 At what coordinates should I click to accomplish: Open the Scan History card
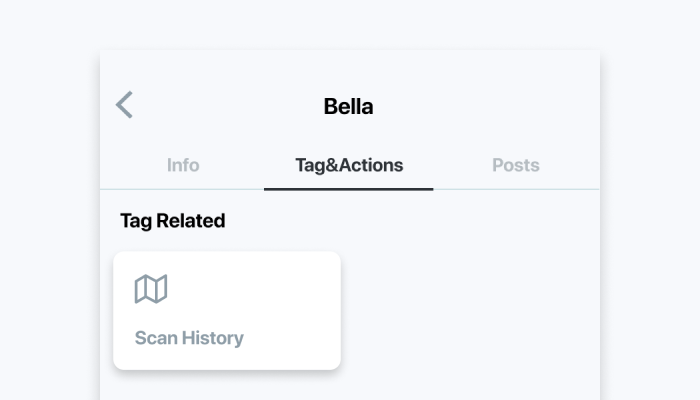pos(227,310)
